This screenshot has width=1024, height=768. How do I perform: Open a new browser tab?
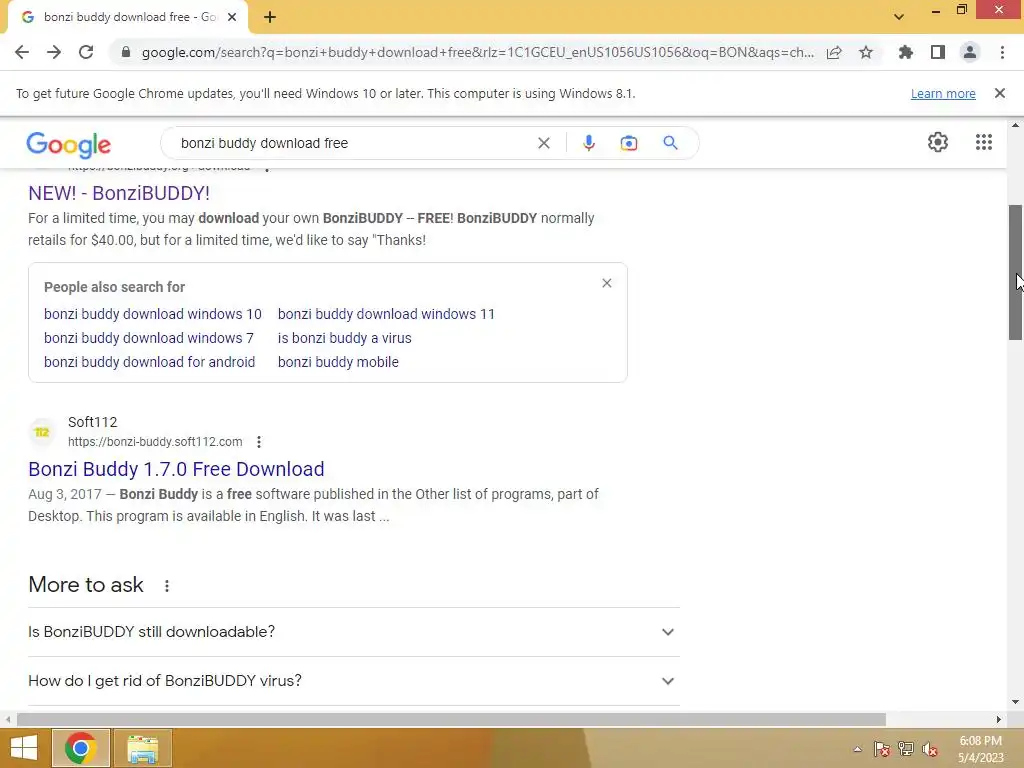coord(270,17)
